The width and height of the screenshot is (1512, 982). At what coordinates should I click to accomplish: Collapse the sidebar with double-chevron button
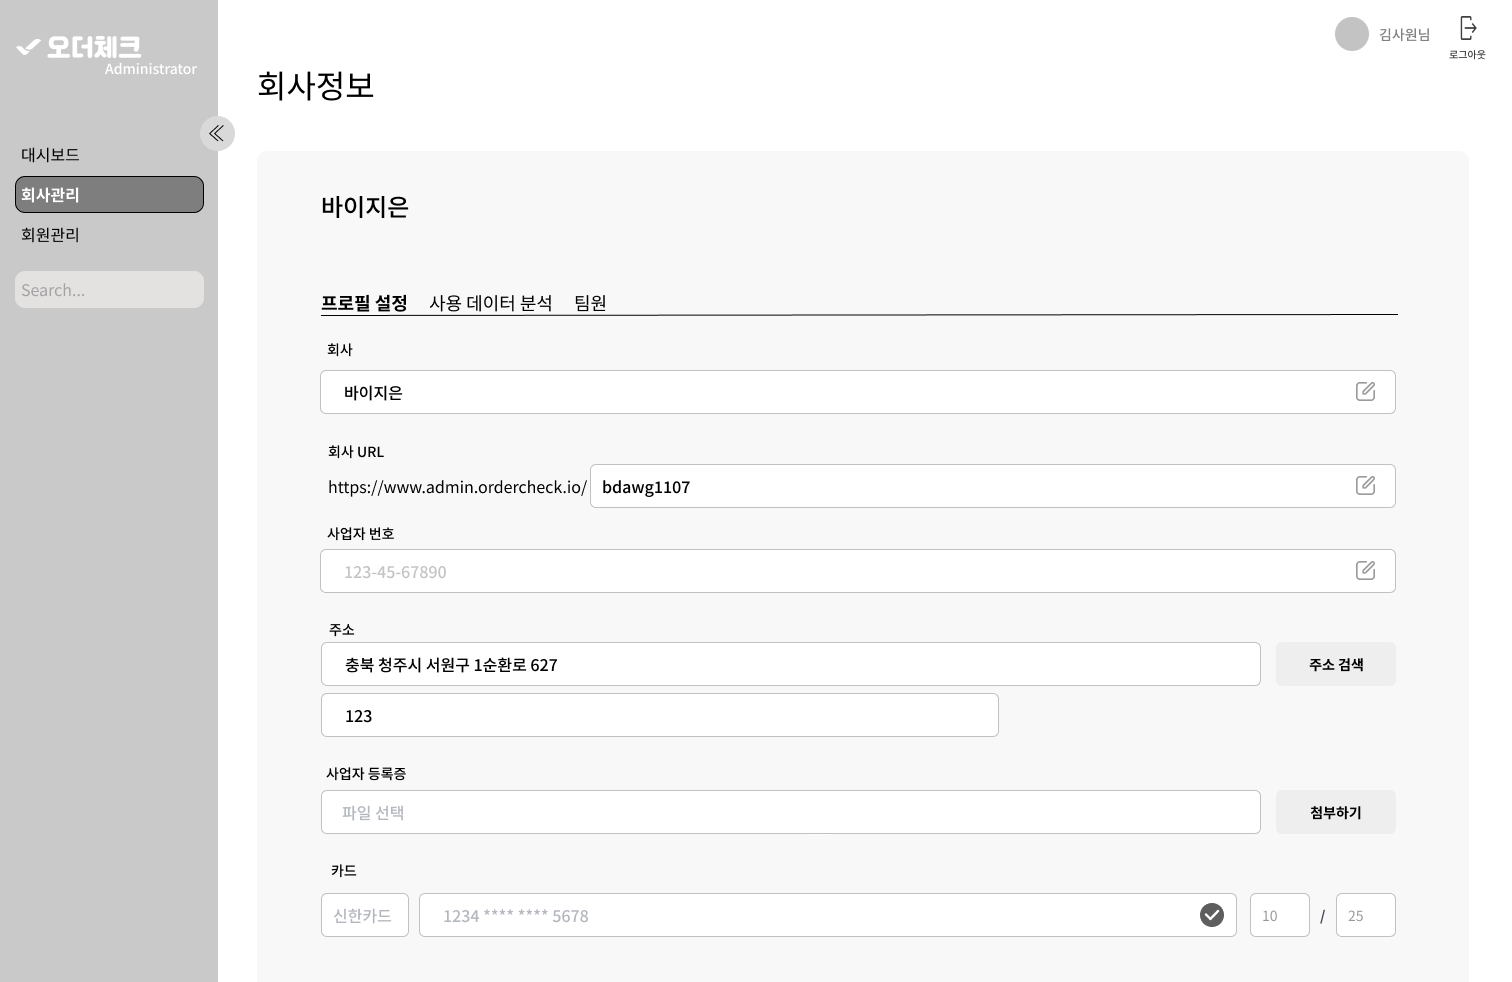(x=217, y=134)
